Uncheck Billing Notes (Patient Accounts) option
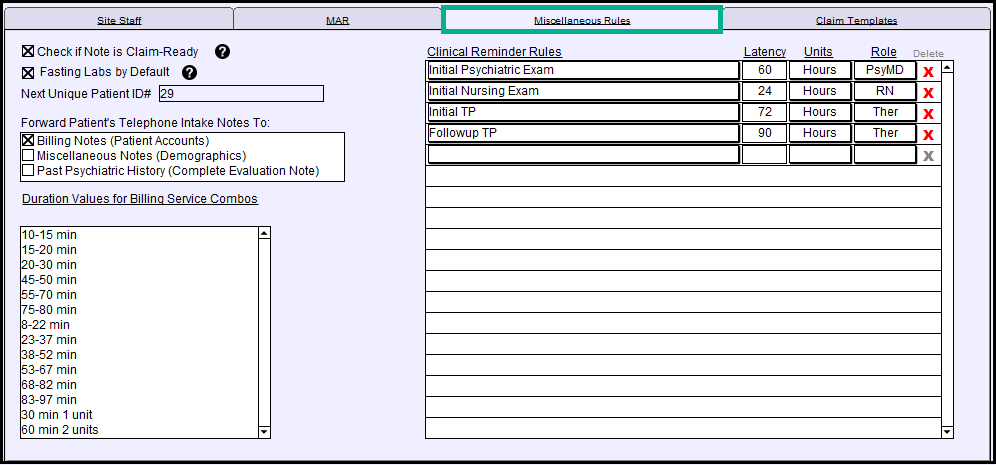Screen dimensions: 996x465 tap(28, 141)
